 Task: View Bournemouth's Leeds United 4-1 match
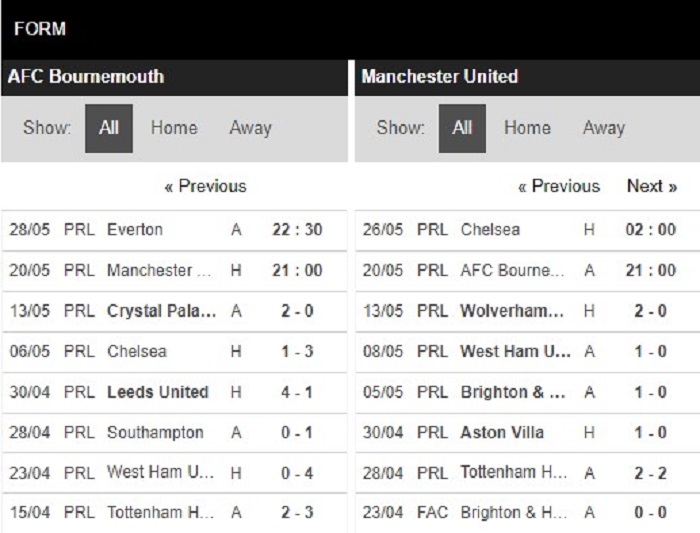pos(174,392)
